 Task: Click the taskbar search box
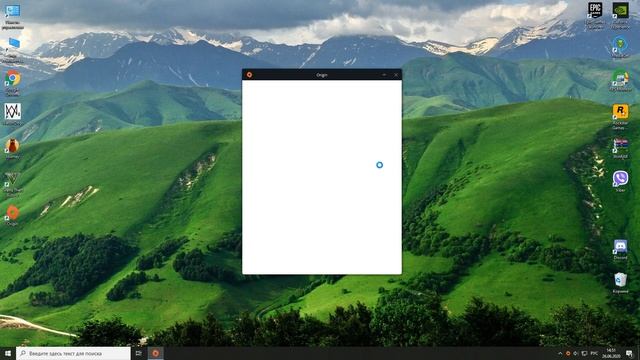point(73,353)
